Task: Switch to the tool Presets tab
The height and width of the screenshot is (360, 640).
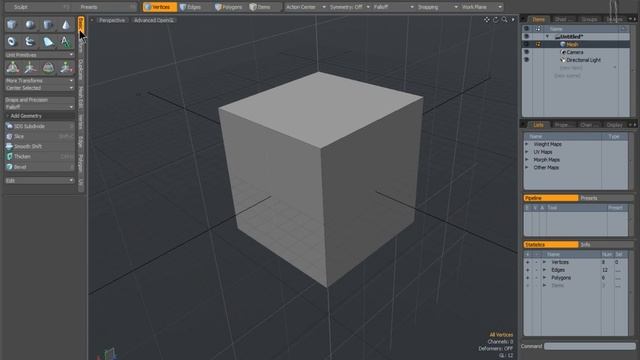Action: click(606, 198)
